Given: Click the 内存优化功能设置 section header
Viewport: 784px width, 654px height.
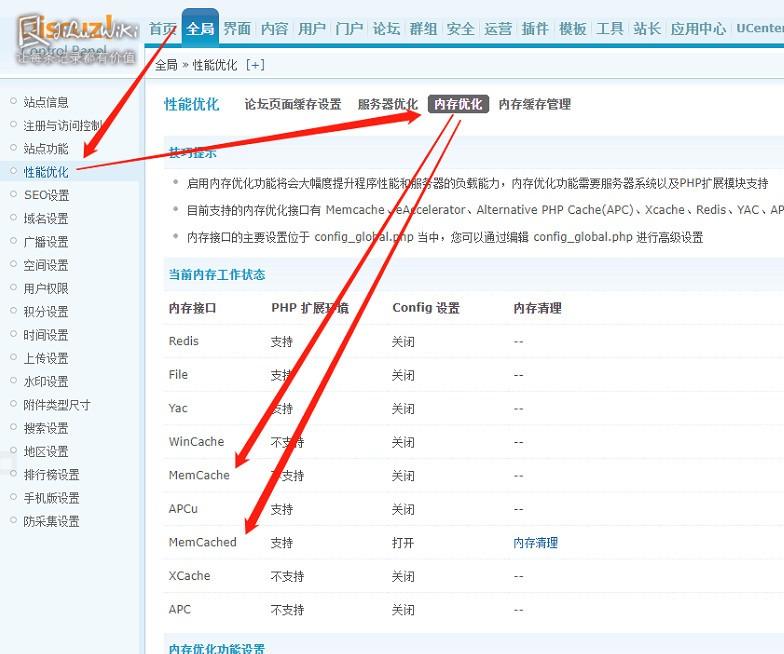Looking at the screenshot, I should click(216, 648).
